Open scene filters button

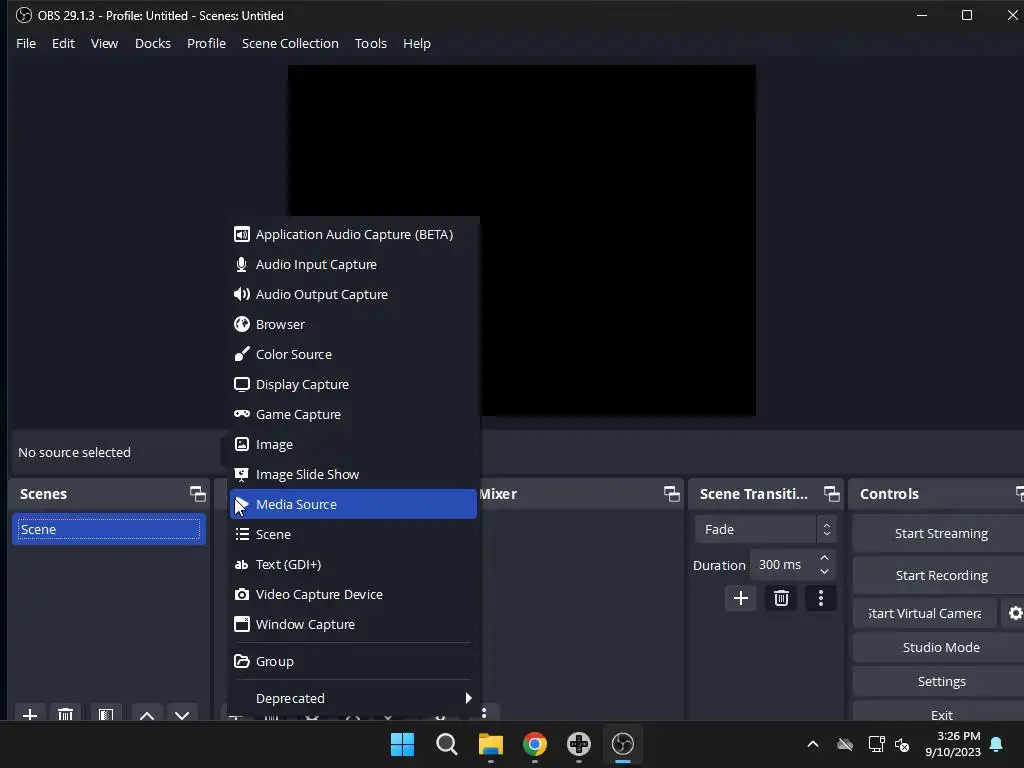pos(106,714)
